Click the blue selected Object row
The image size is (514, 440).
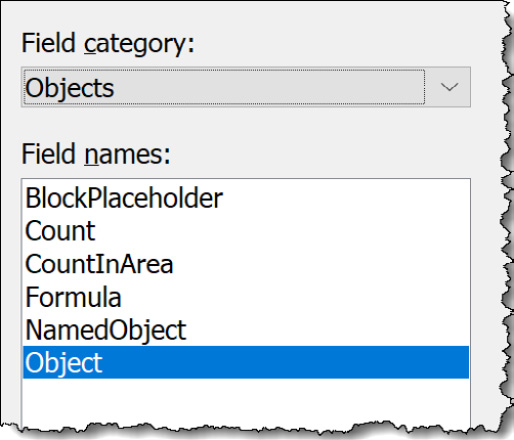click(x=246, y=362)
